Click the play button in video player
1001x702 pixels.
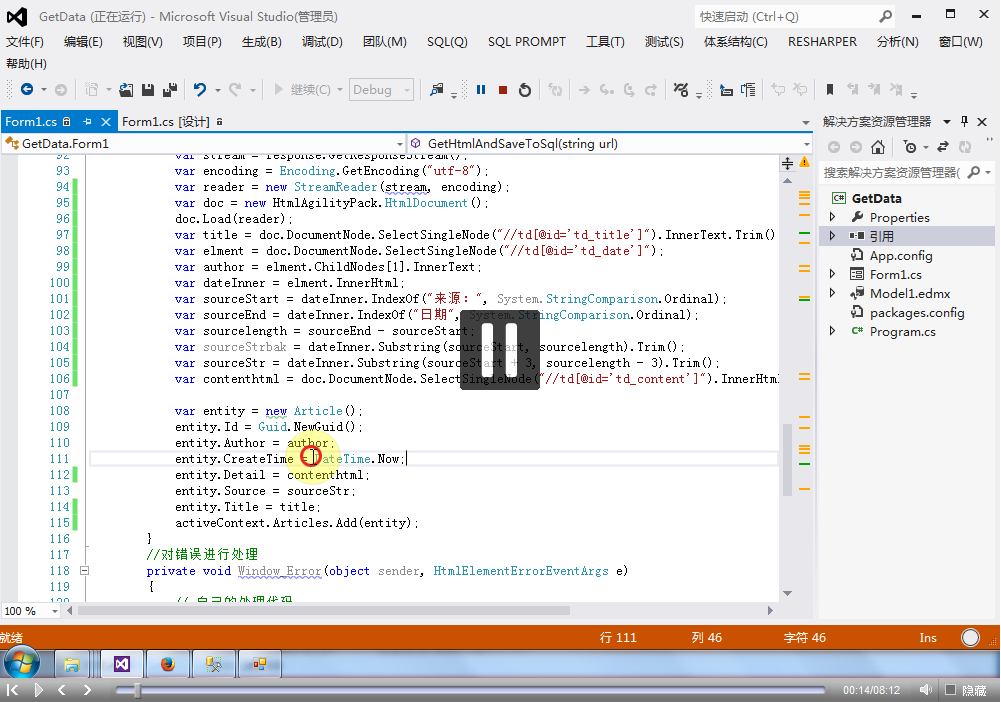38,690
